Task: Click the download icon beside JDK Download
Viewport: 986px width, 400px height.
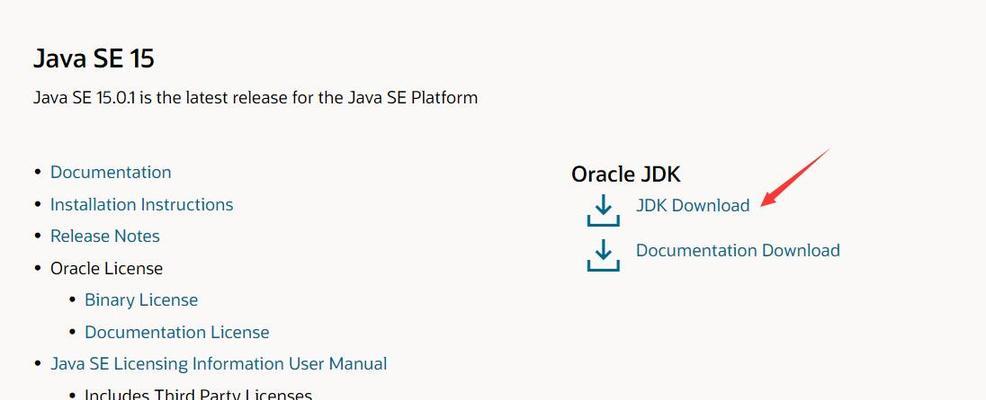Action: point(603,210)
